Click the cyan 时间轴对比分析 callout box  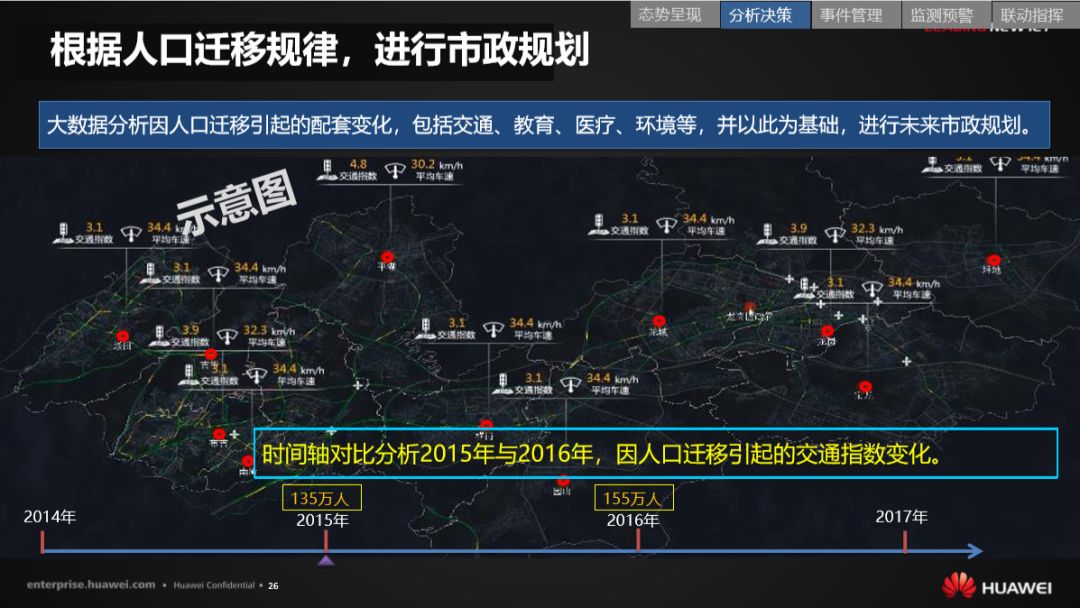[x=656, y=453]
